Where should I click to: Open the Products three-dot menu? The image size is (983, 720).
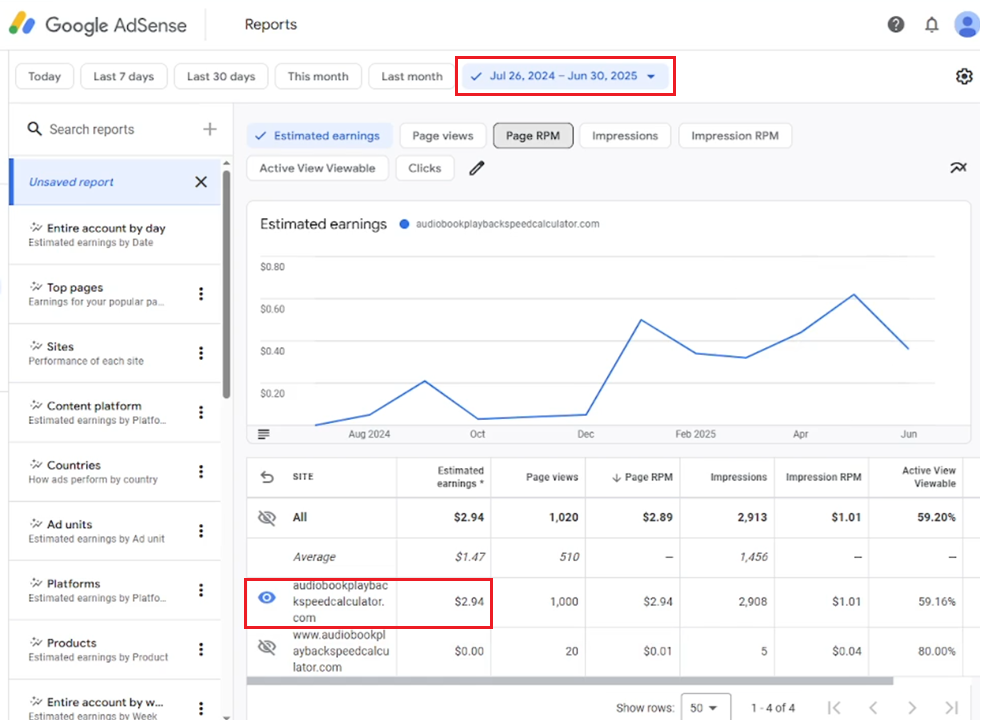[201, 649]
